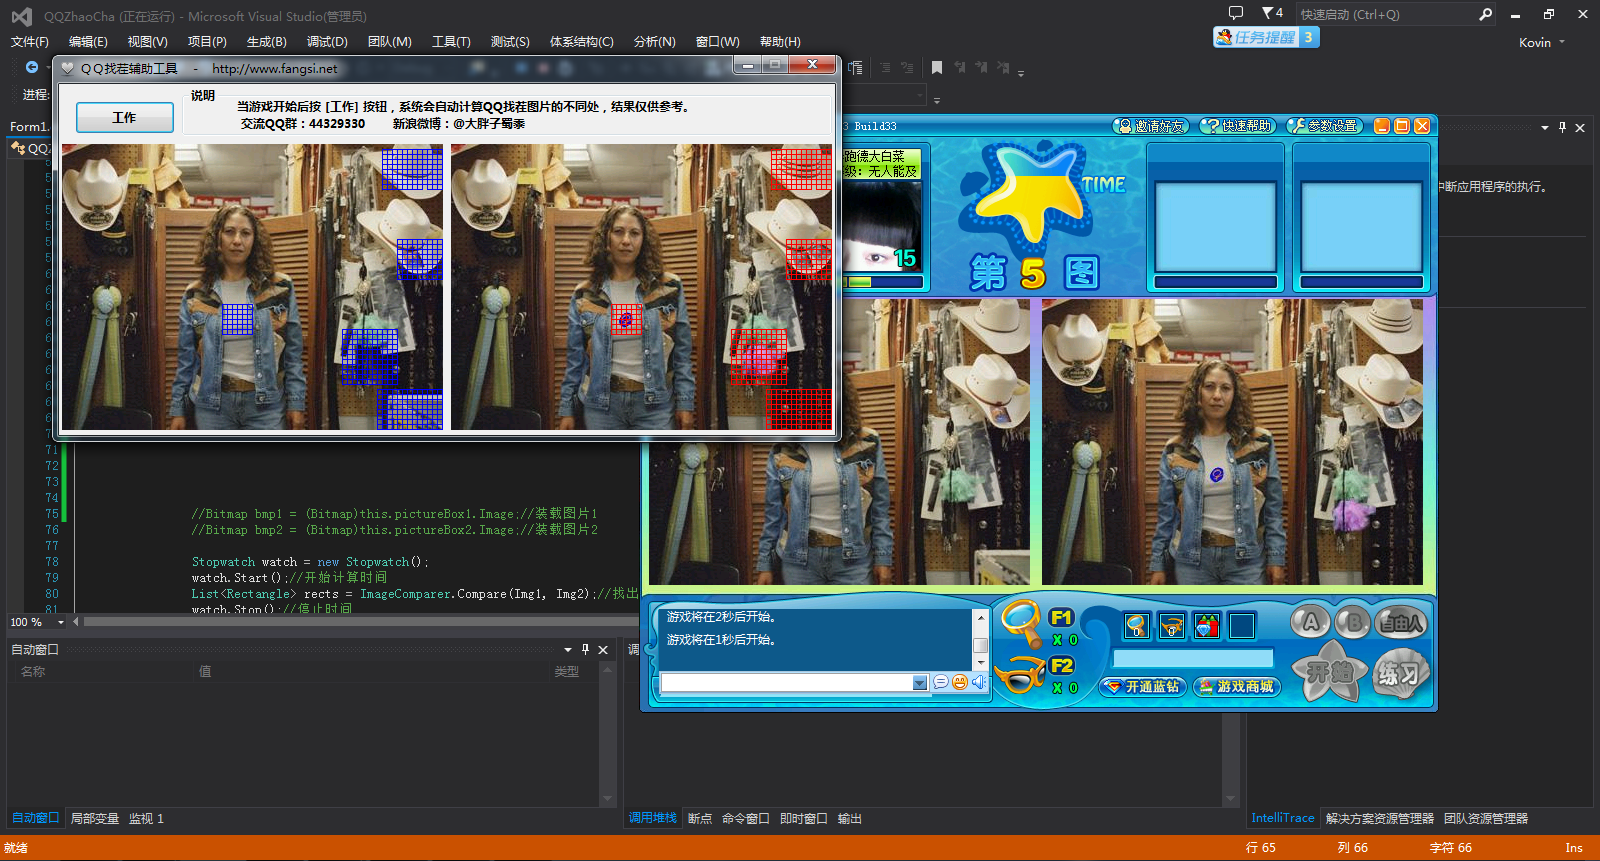Click the game chat input field
1600x861 pixels.
click(786, 682)
